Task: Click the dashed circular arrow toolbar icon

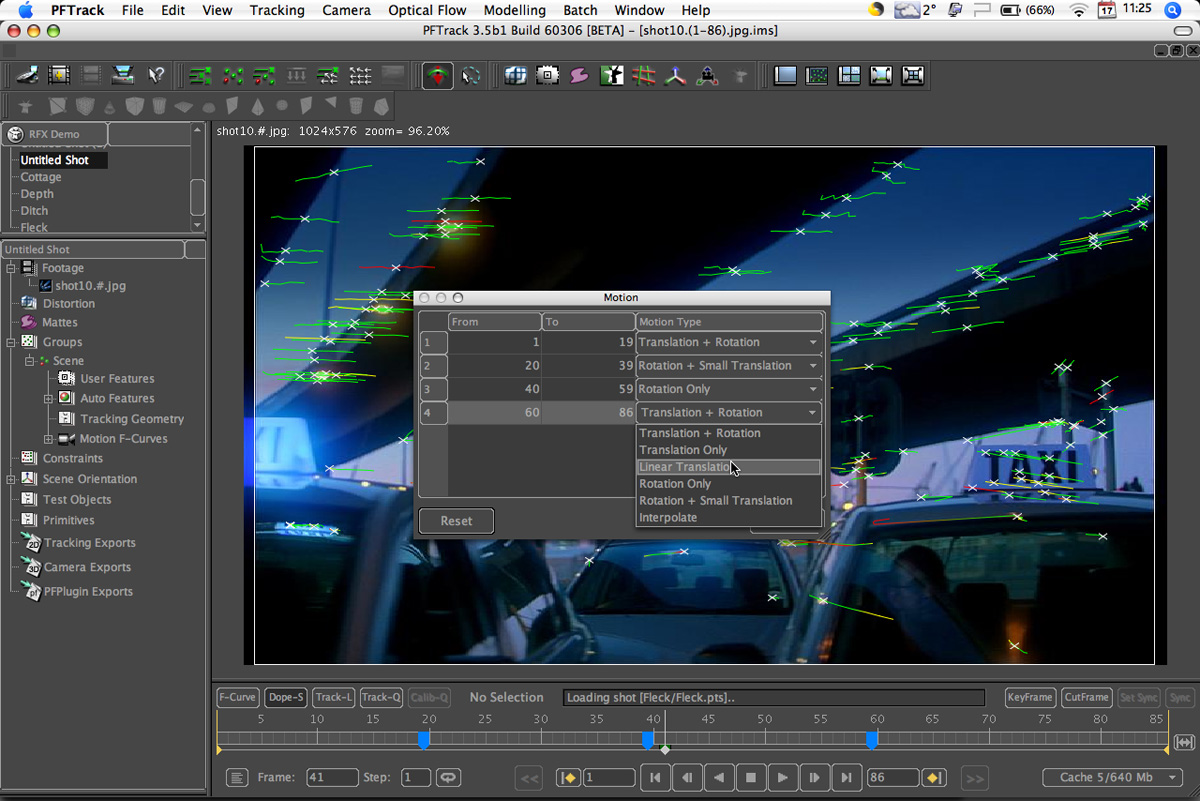Action: (x=470, y=75)
